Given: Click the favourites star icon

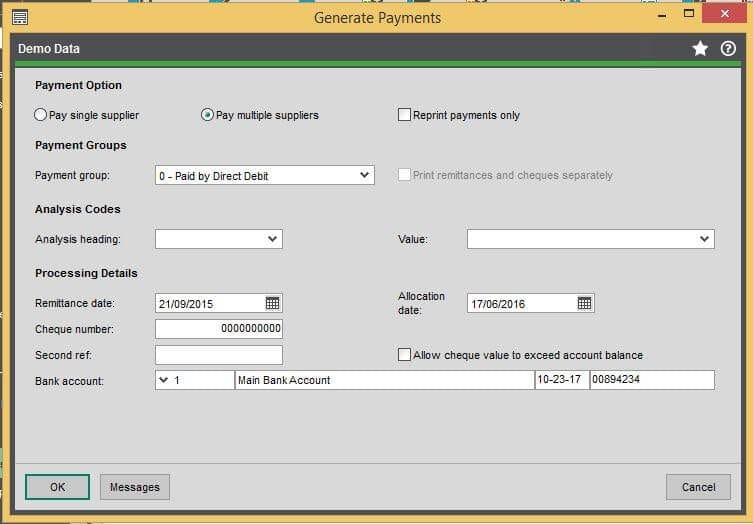Looking at the screenshot, I should click(x=700, y=49).
